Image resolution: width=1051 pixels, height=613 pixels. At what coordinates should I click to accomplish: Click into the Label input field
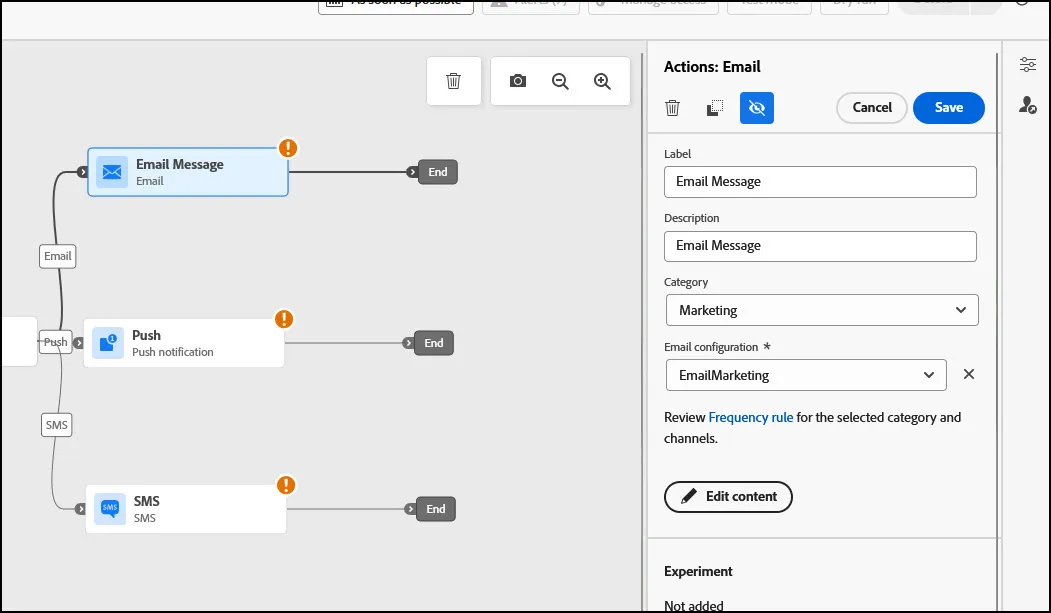820,182
